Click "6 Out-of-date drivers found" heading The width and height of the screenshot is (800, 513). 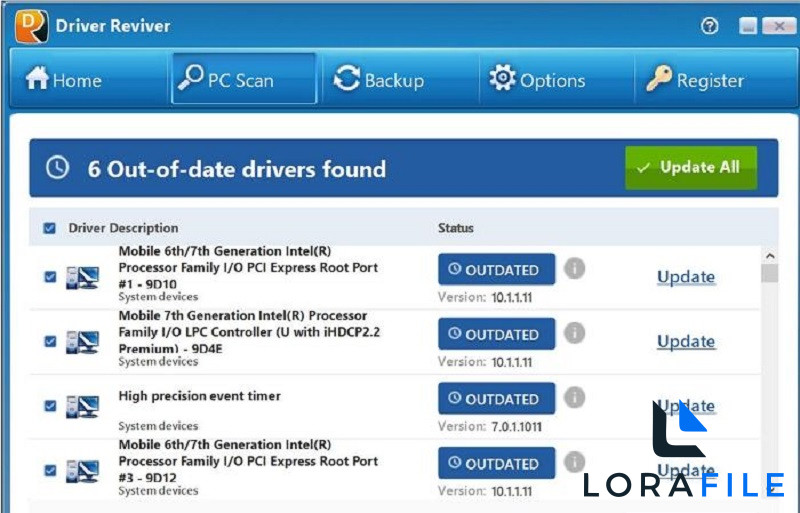(237, 169)
